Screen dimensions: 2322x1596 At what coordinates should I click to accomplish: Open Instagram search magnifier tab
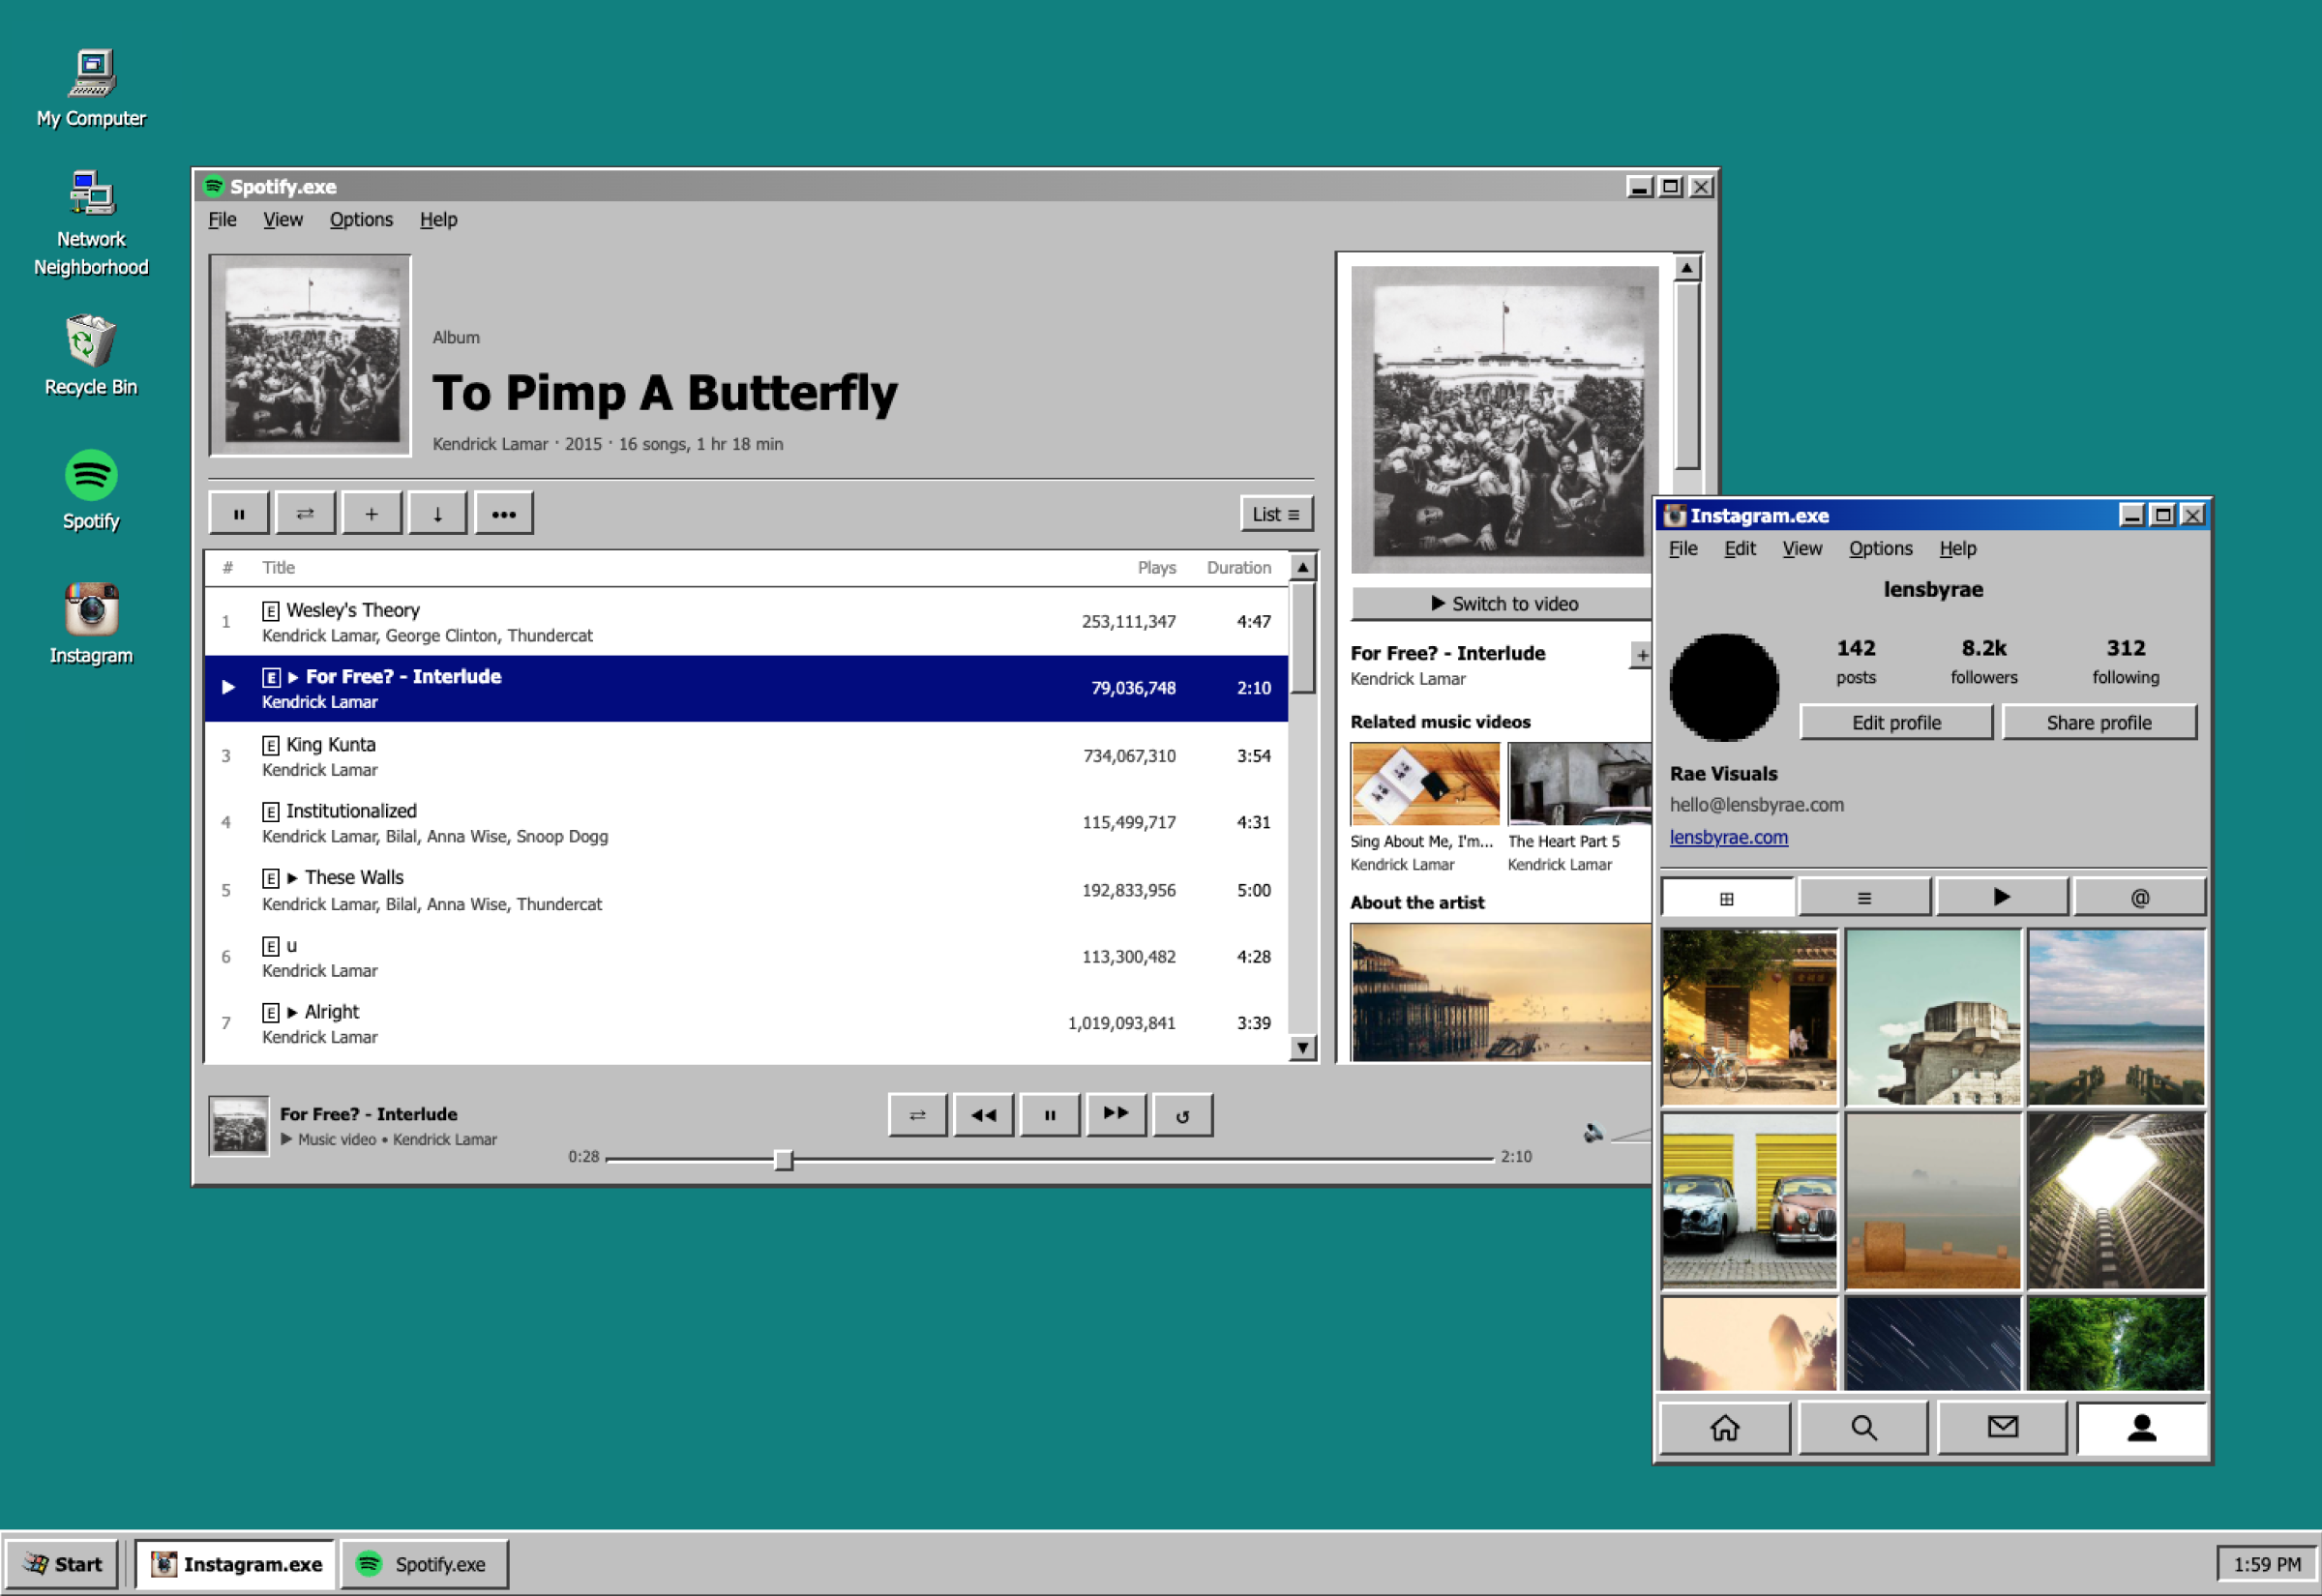(1863, 1428)
